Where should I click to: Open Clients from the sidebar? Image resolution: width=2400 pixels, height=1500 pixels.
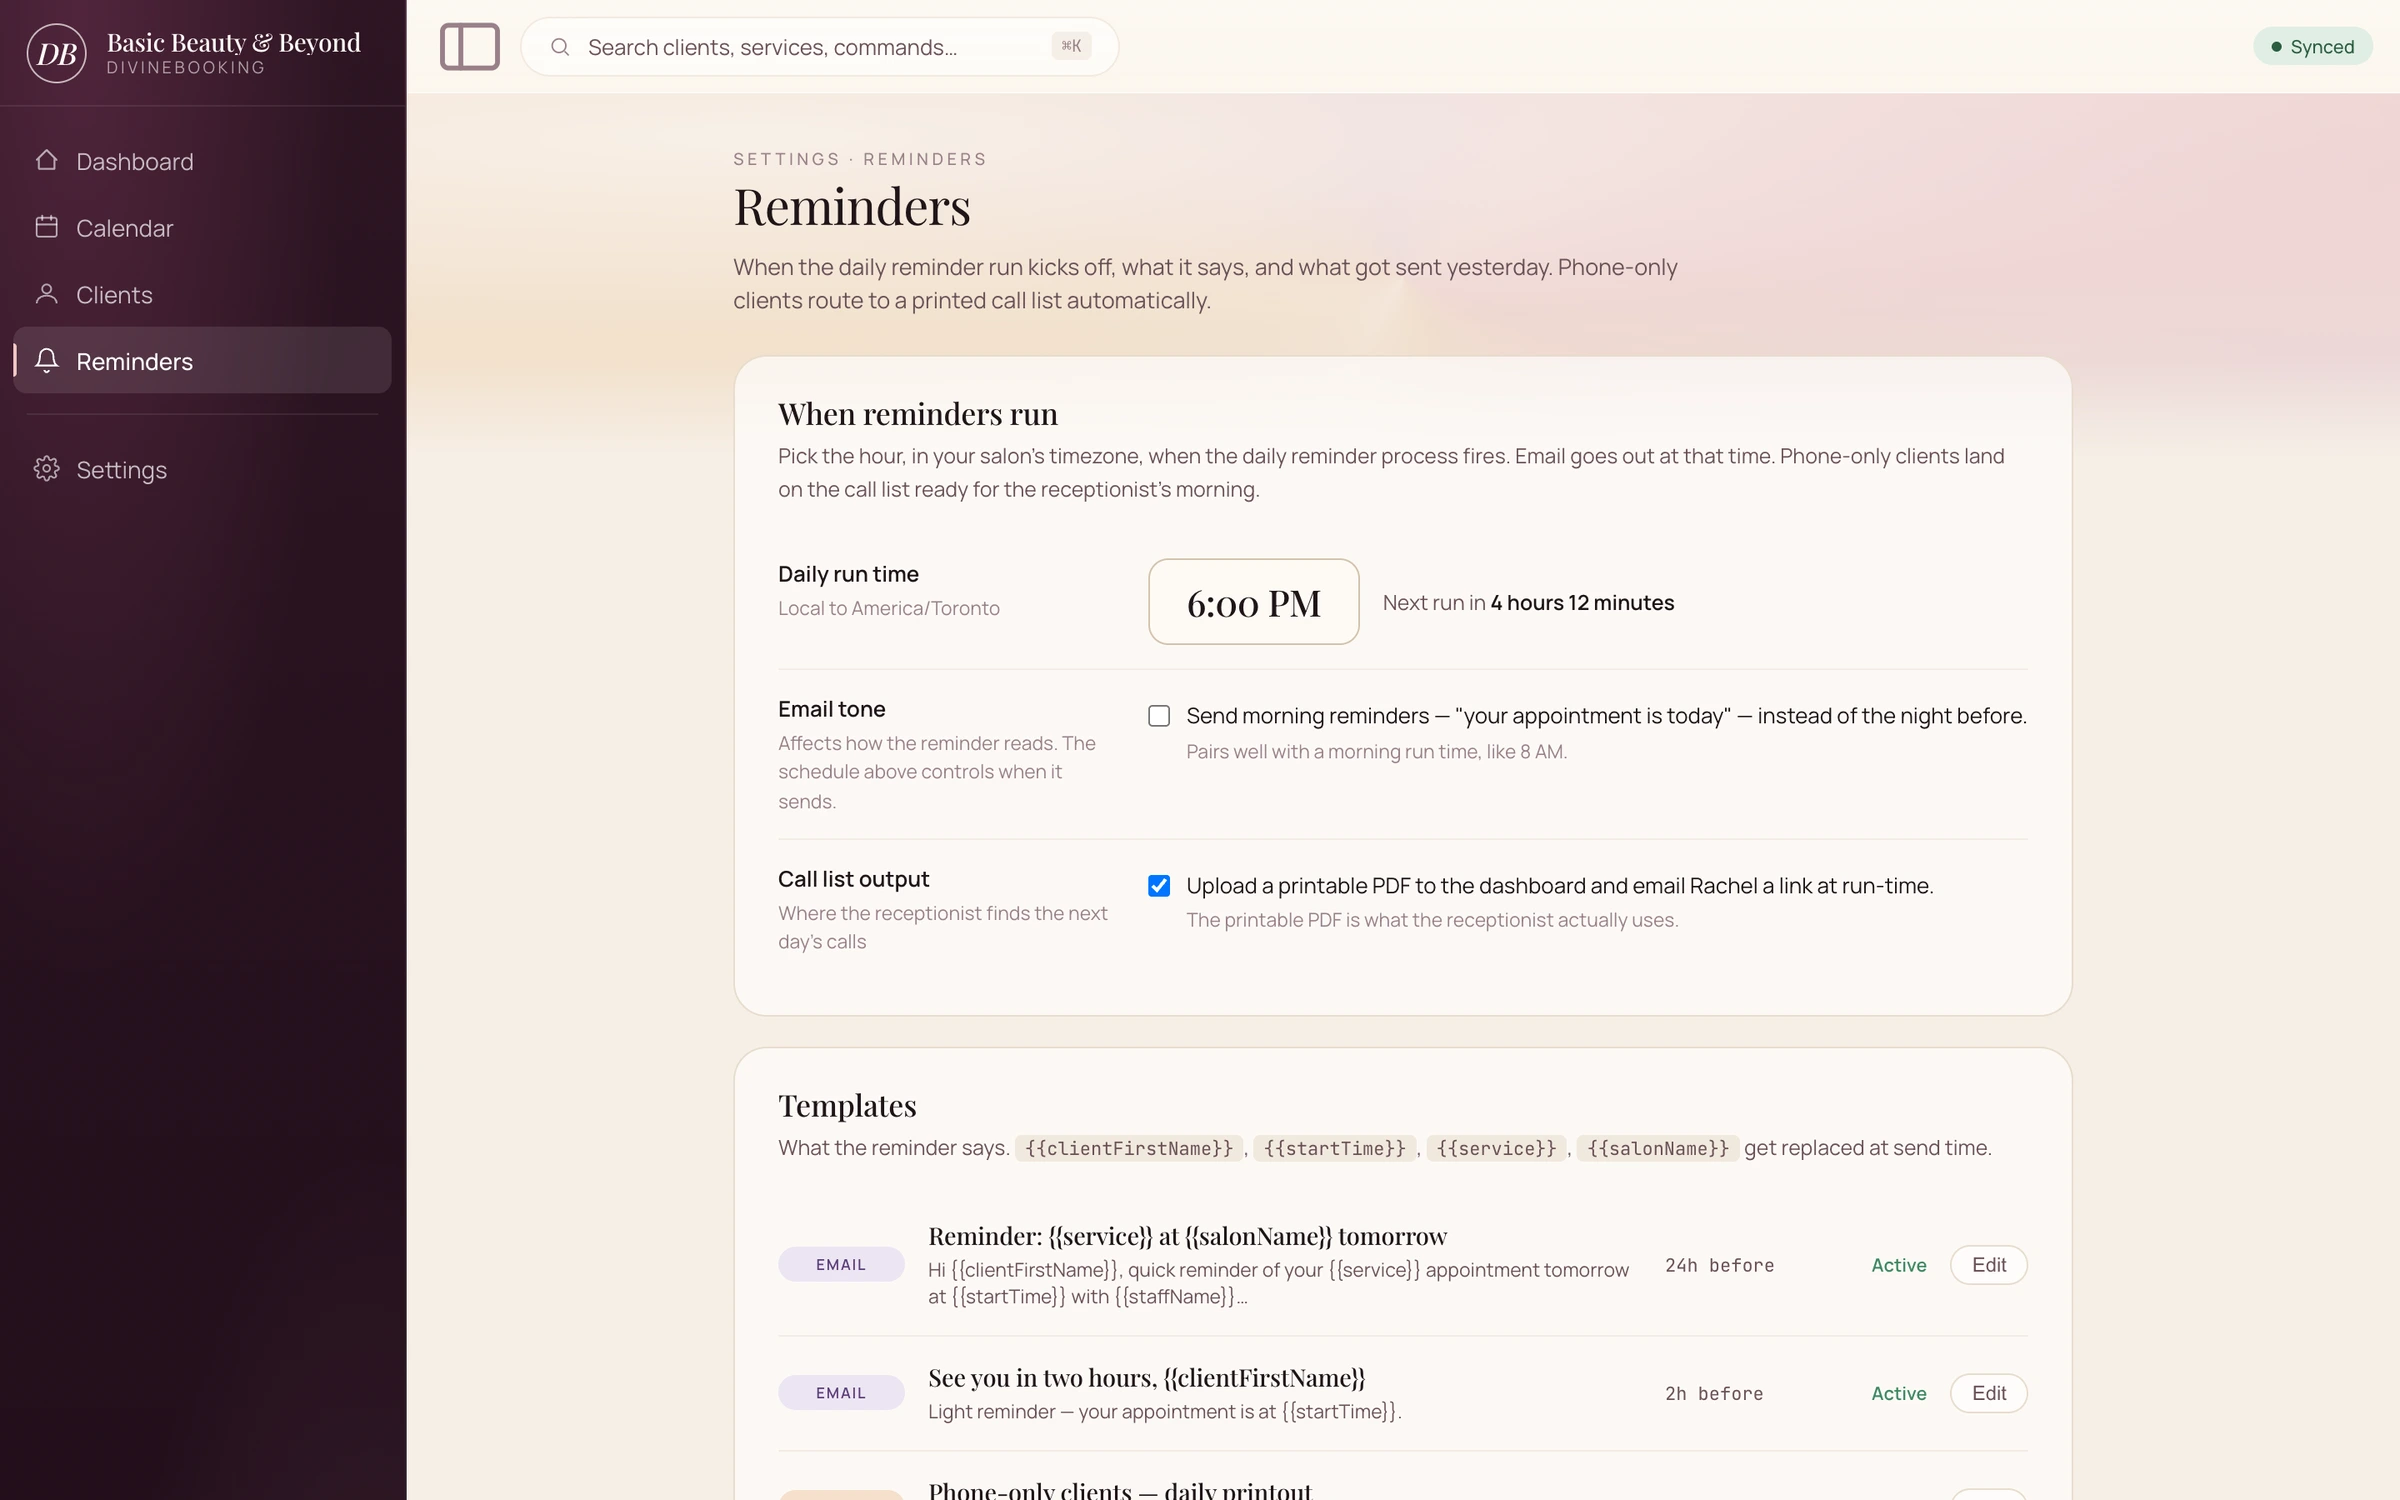pos(202,295)
